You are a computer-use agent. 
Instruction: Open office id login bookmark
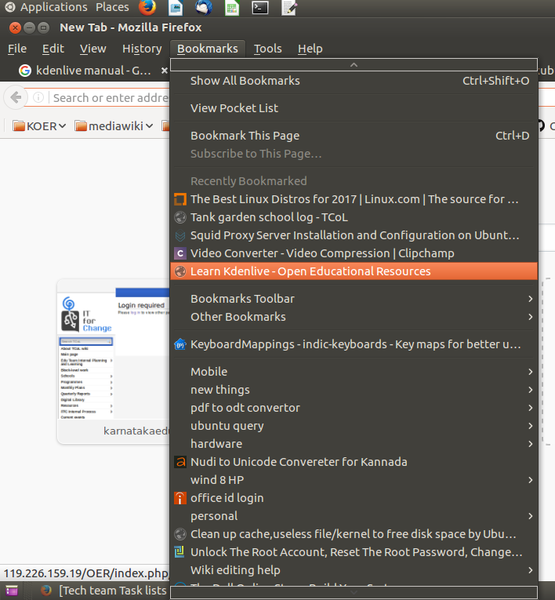tap(354, 498)
